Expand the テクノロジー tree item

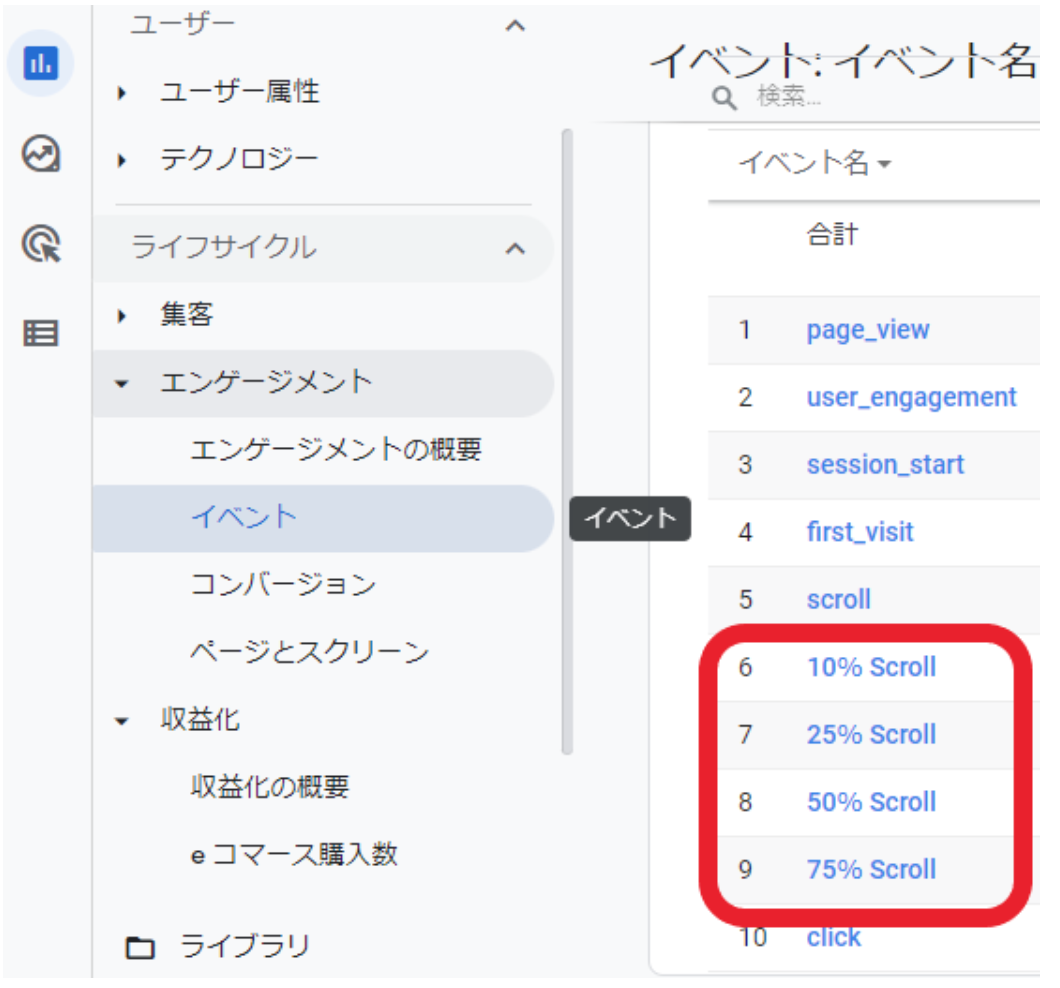pos(123,160)
